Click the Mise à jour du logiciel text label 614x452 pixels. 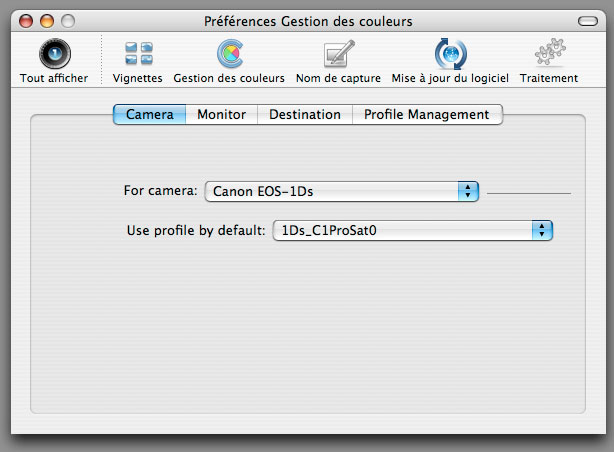click(x=450, y=78)
